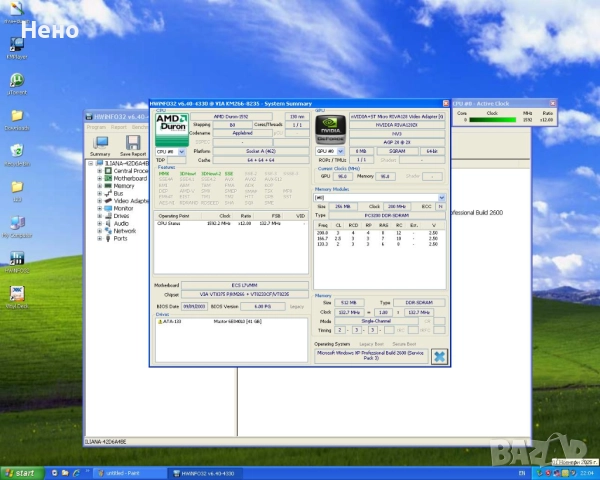Click the folder icon in Quick Launch
The height and width of the screenshot is (480, 600).
click(65, 473)
